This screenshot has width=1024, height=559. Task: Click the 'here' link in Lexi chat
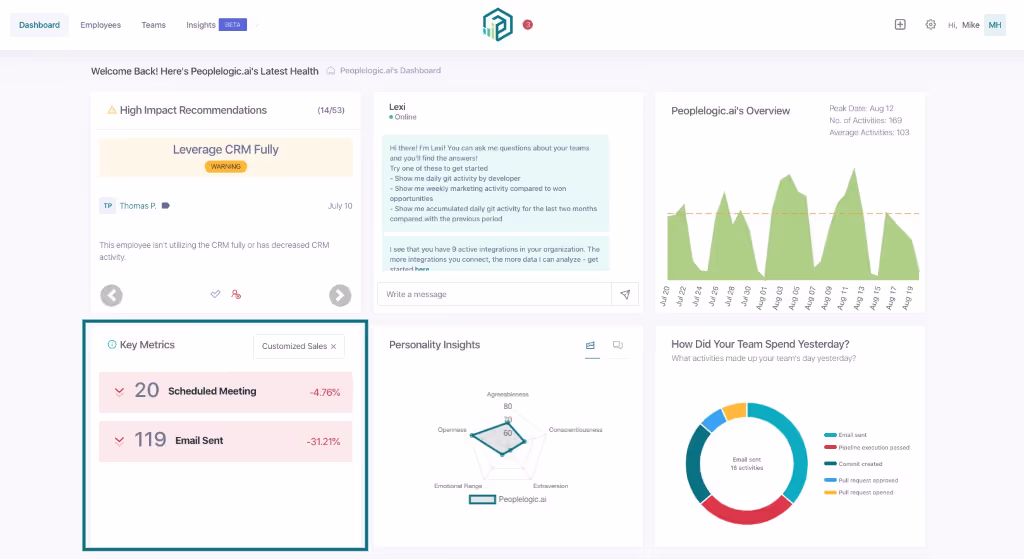[x=422, y=268]
